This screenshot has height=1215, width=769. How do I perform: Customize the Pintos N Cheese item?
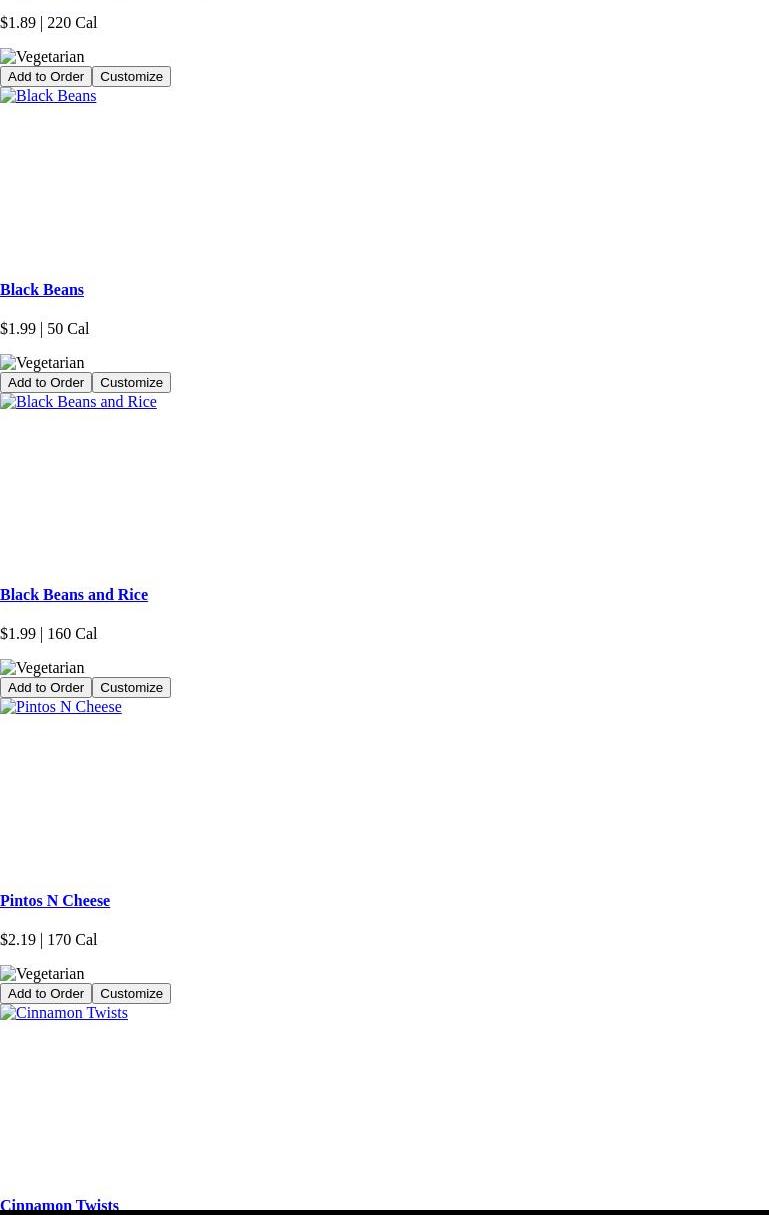coord(131,994)
